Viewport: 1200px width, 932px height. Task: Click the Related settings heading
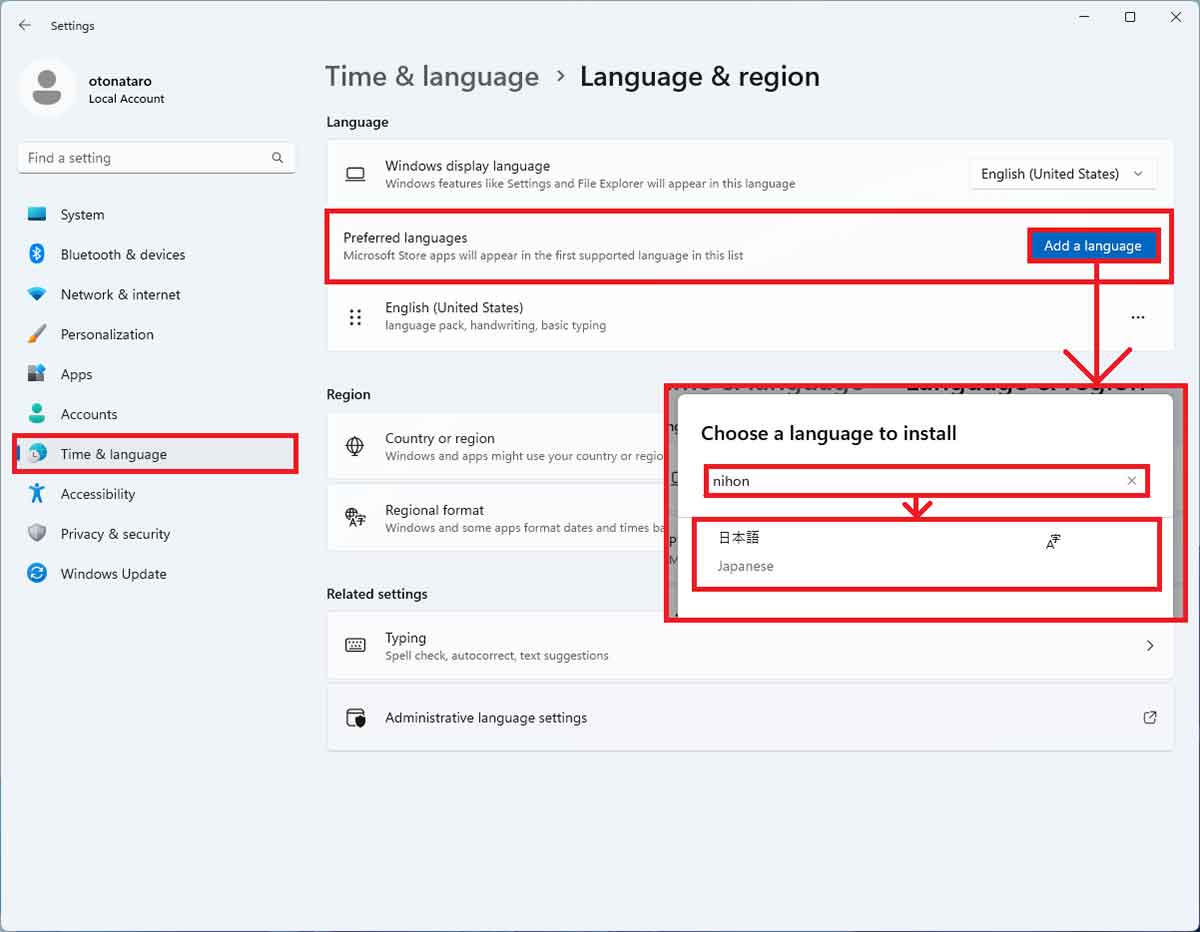coord(377,594)
